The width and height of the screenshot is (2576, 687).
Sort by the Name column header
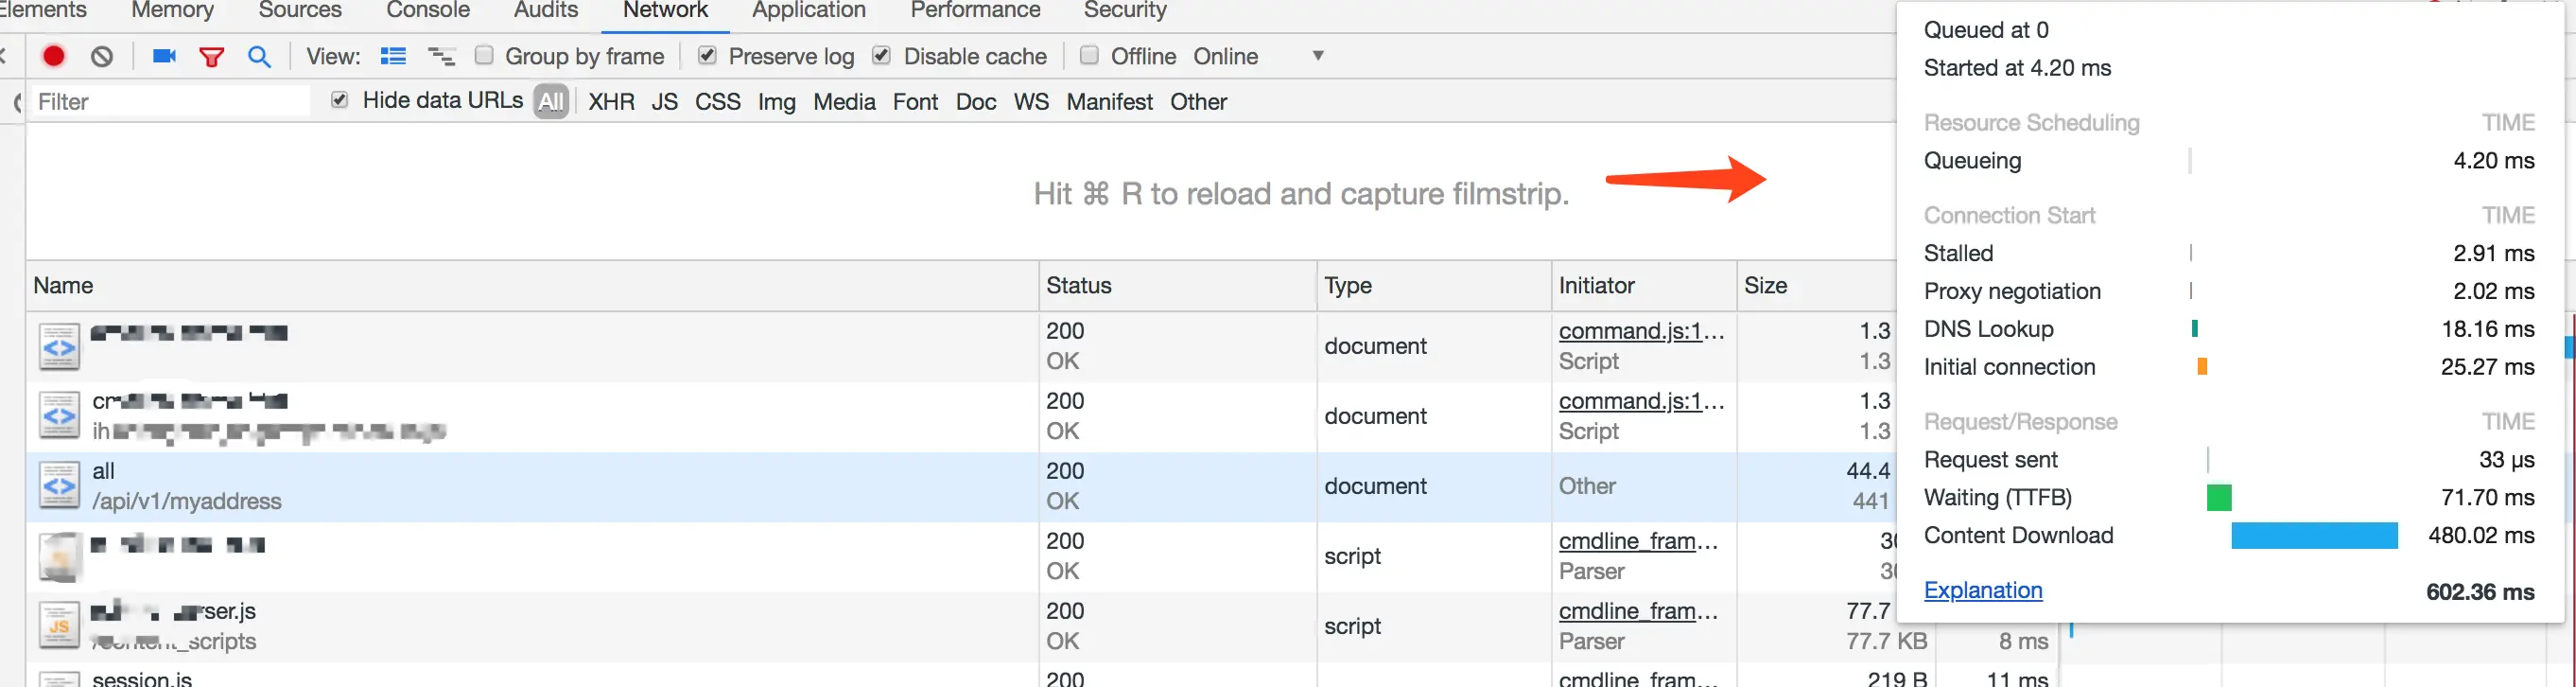533,286
